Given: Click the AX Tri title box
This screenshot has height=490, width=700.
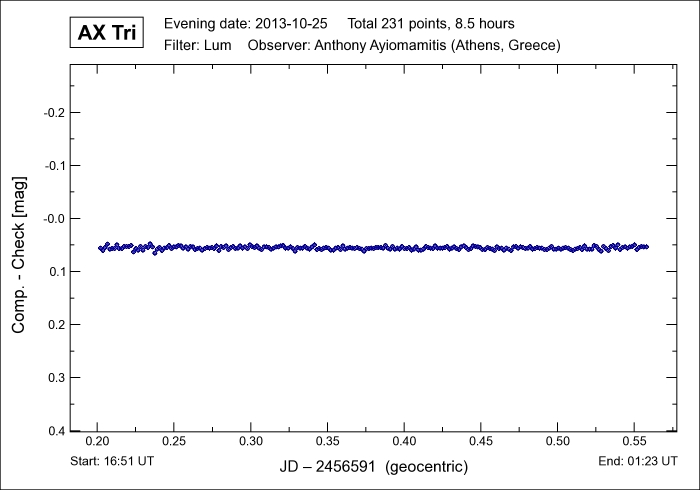Looking at the screenshot, I should (x=106, y=33).
